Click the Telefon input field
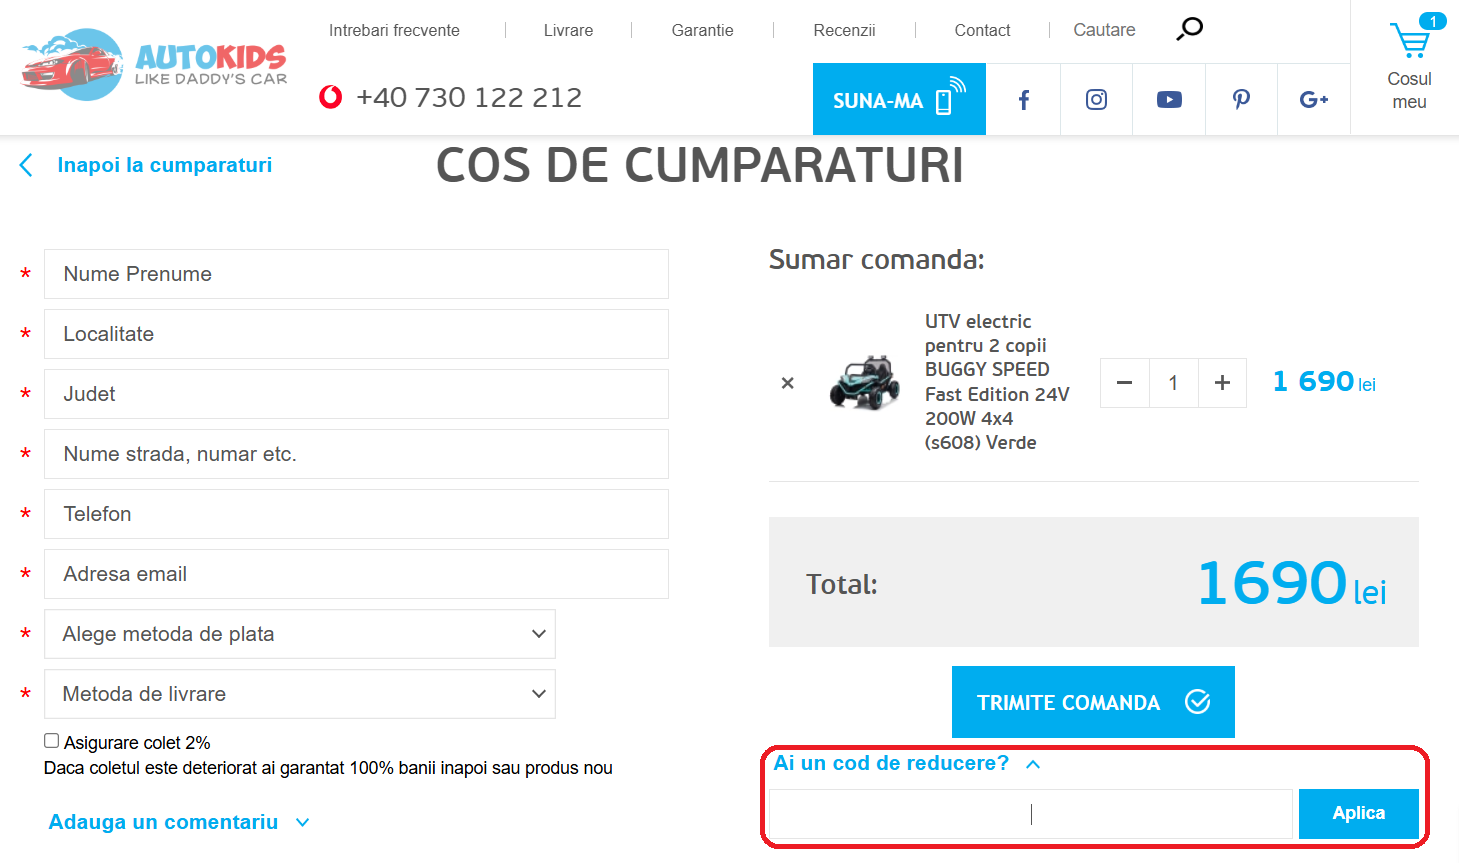 point(356,514)
